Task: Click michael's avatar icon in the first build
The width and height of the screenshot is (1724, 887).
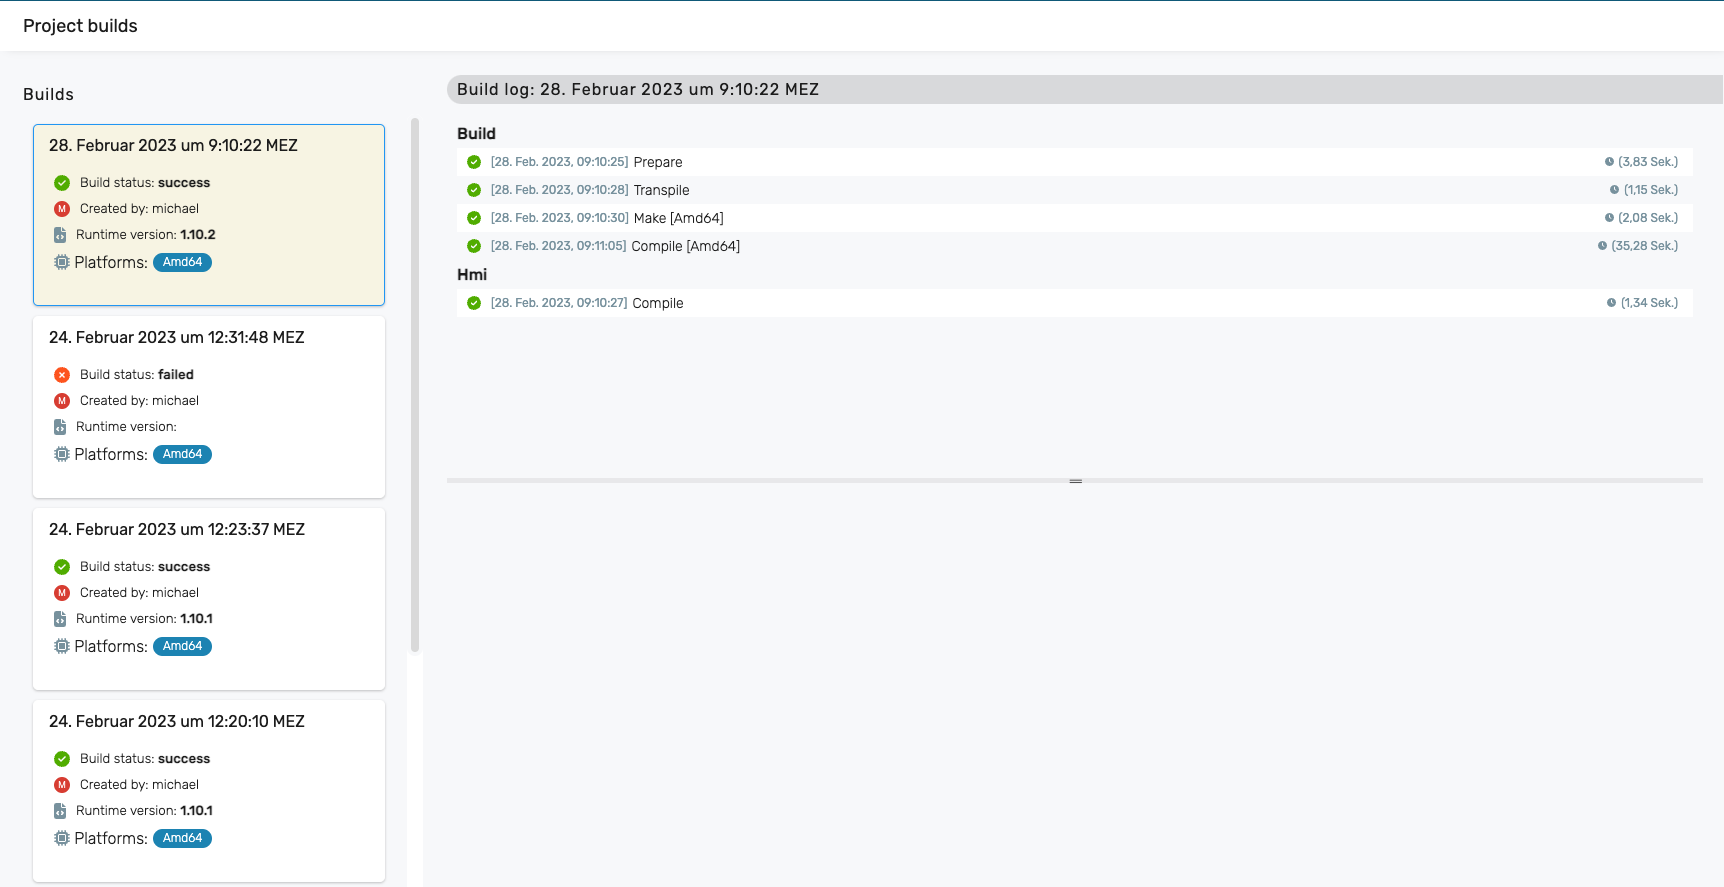Action: coord(62,209)
